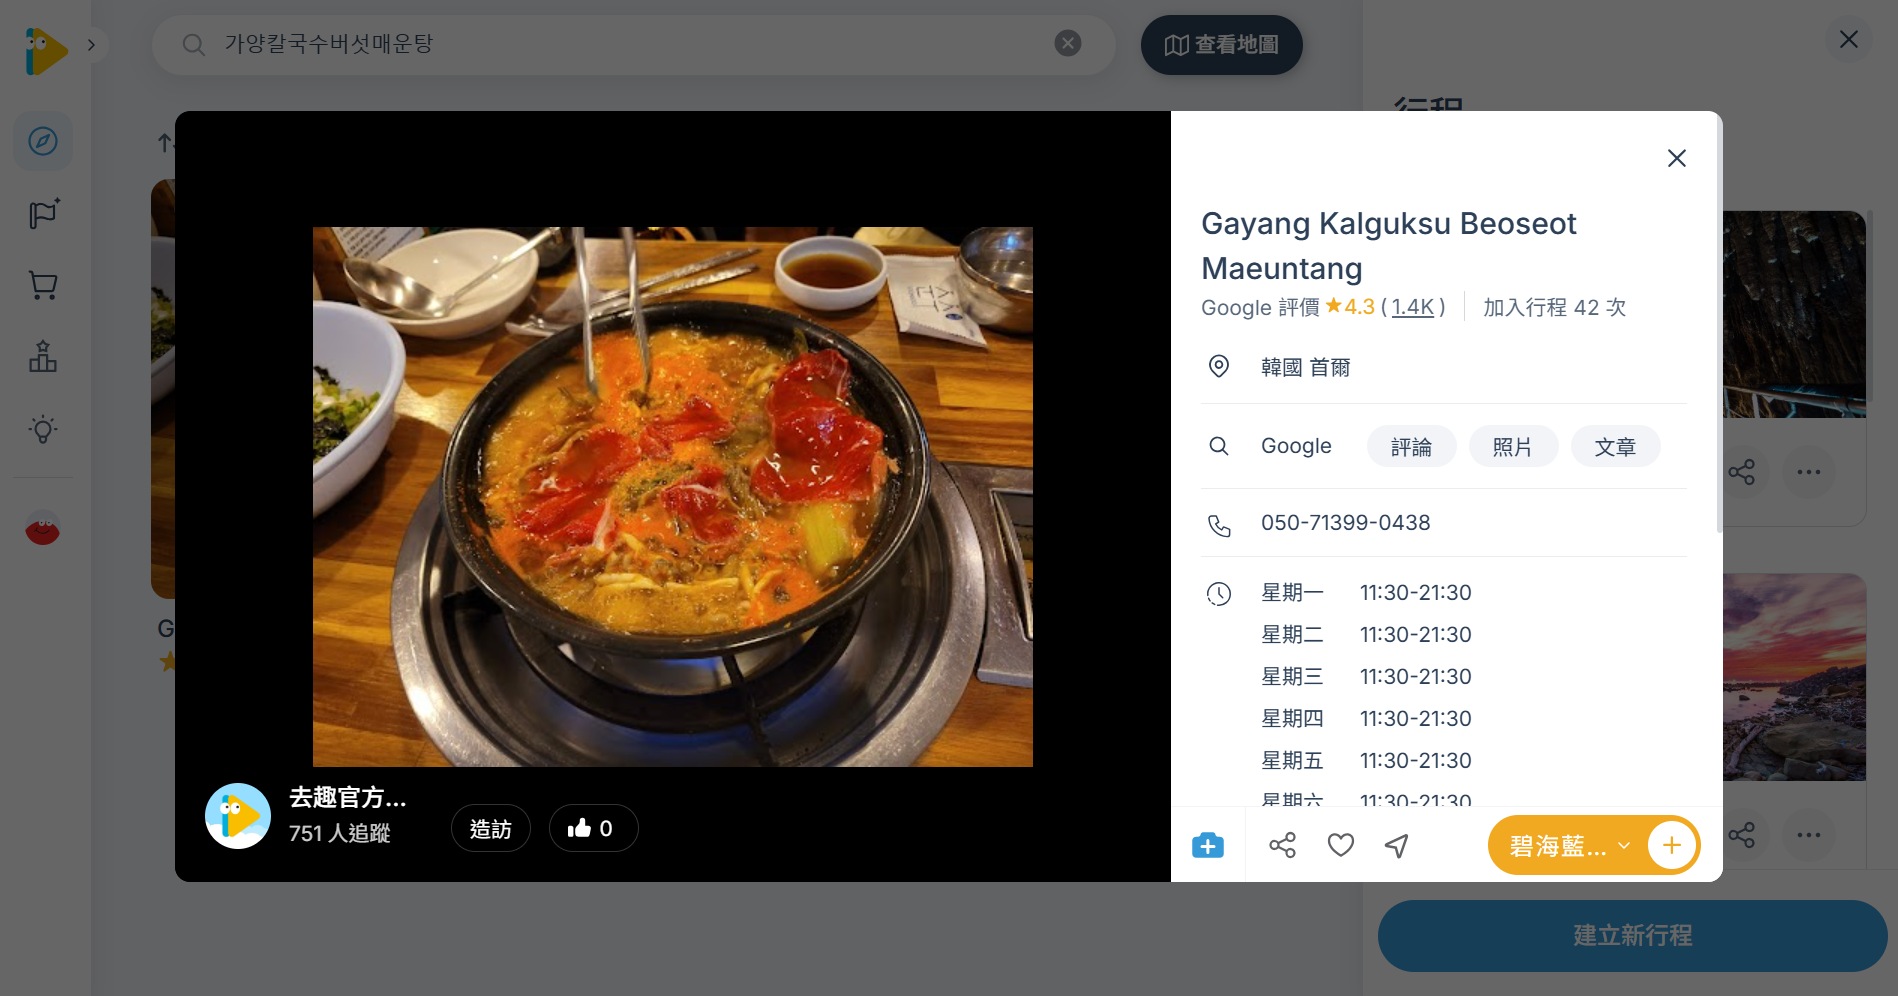Viewport: 1898px width, 996px height.
Task: Switch to the 評論 tab
Action: click(x=1411, y=446)
